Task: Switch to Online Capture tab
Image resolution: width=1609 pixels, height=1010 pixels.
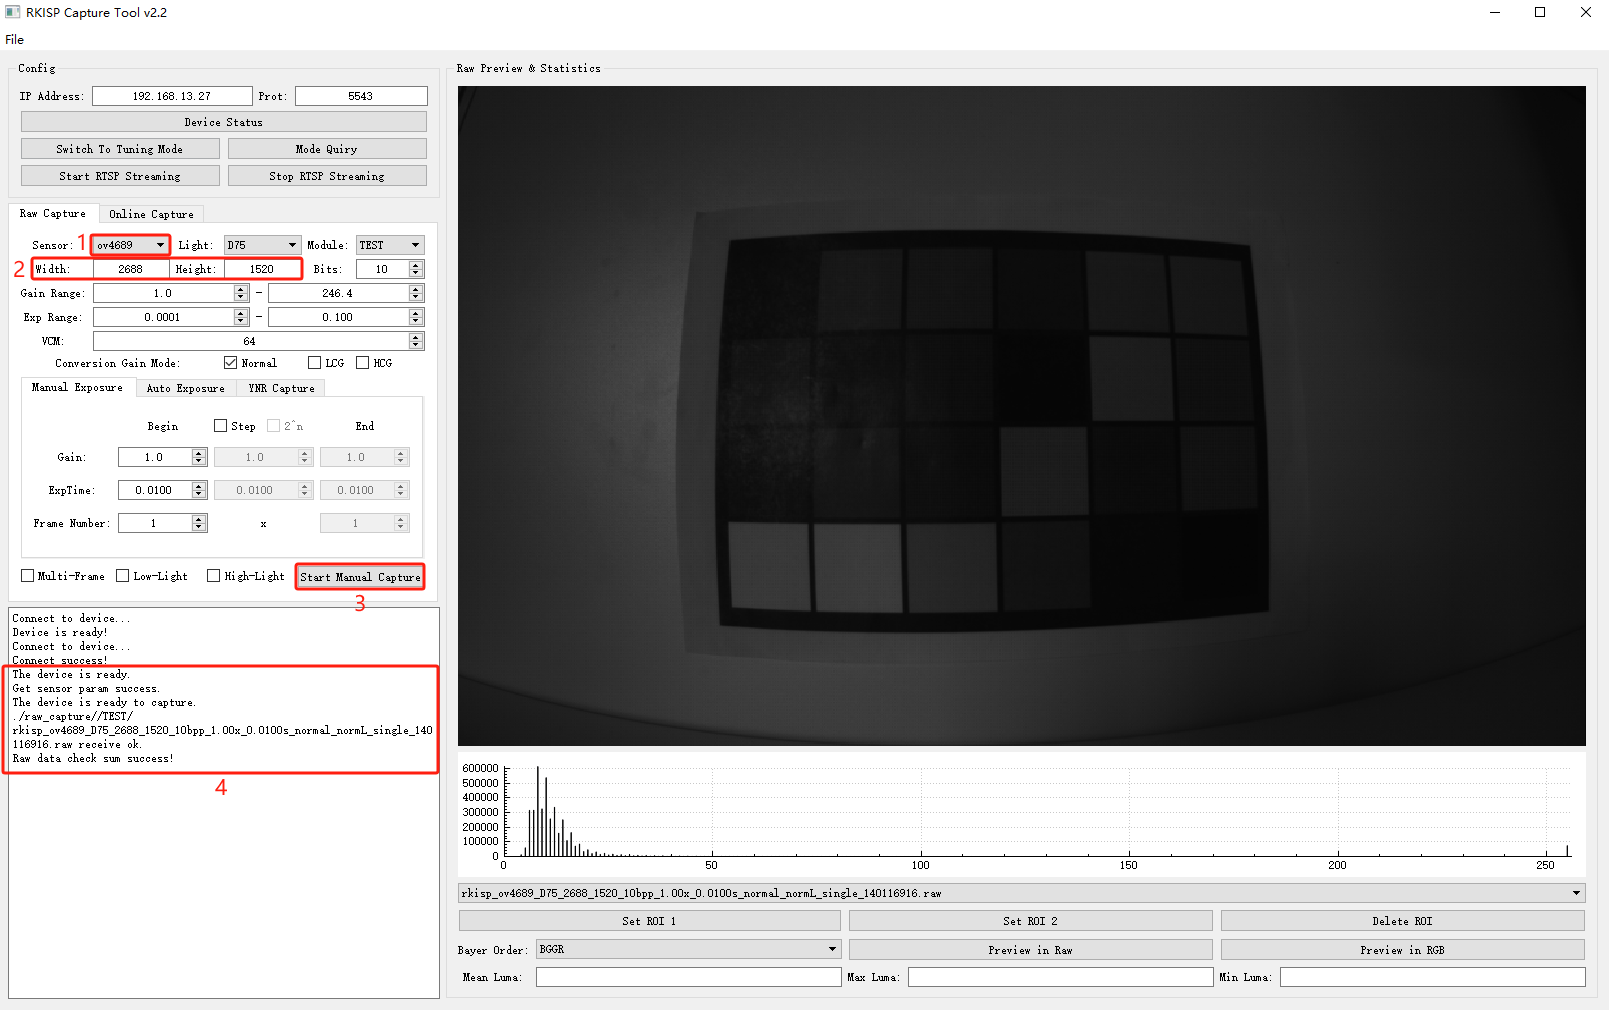Action: [151, 214]
